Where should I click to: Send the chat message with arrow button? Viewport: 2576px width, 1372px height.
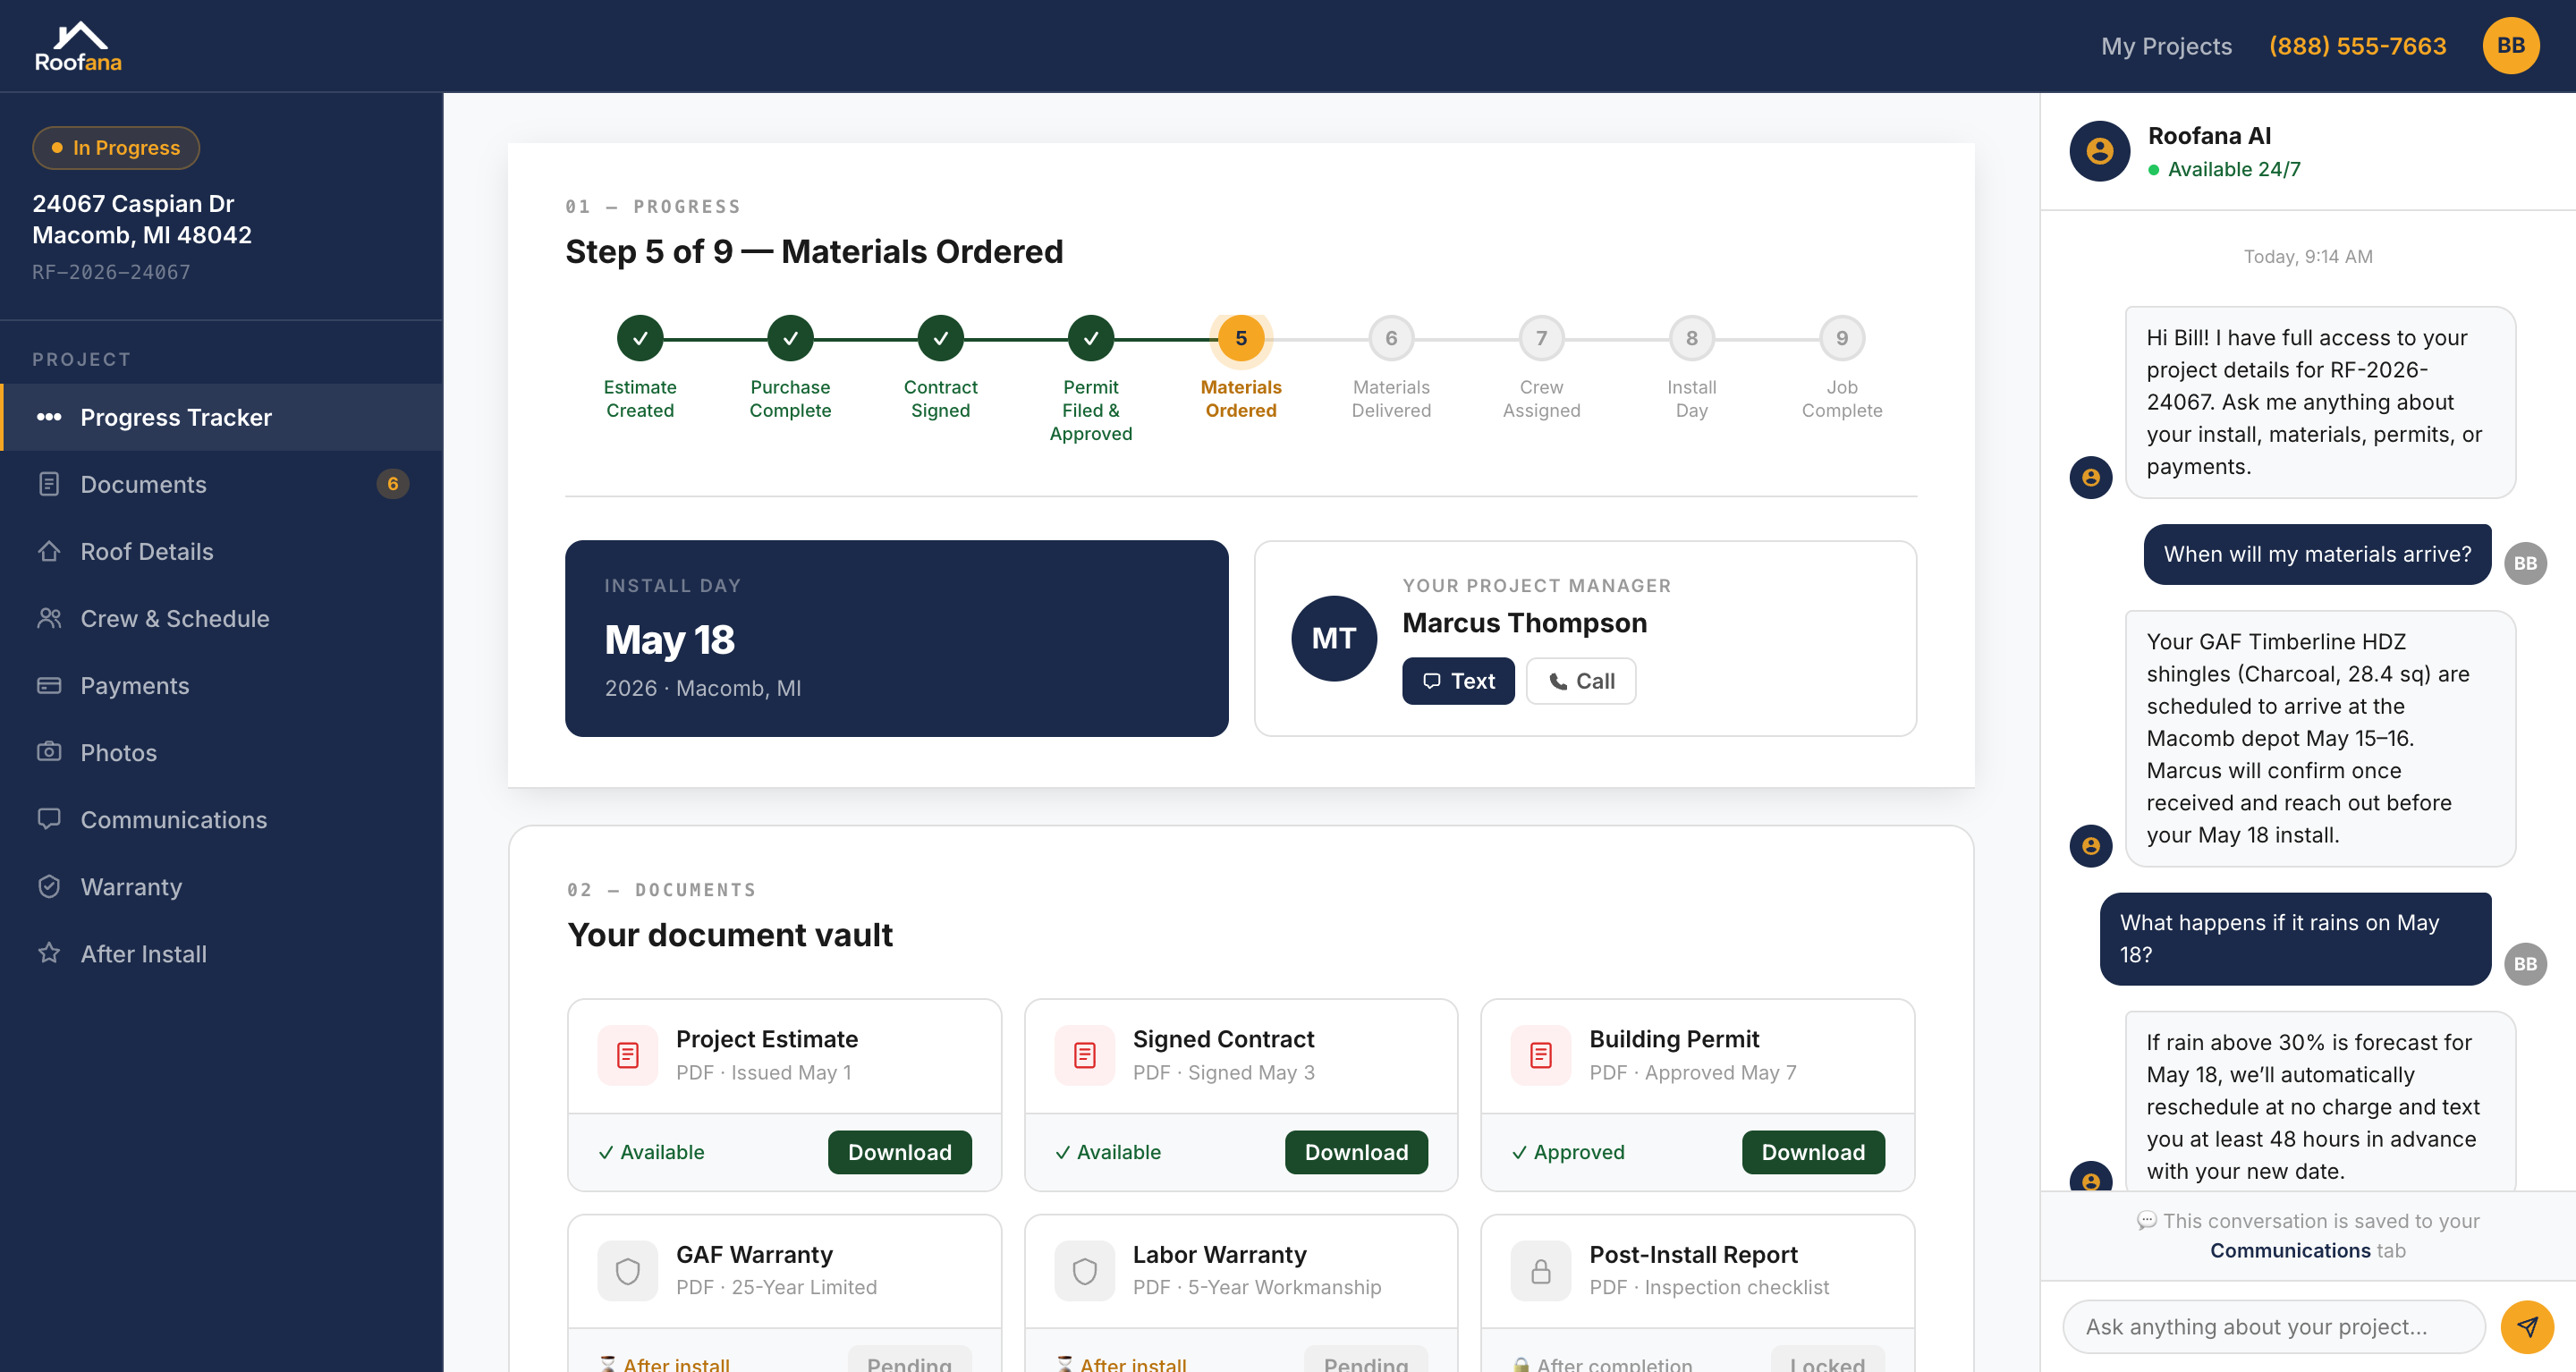(x=2527, y=1326)
